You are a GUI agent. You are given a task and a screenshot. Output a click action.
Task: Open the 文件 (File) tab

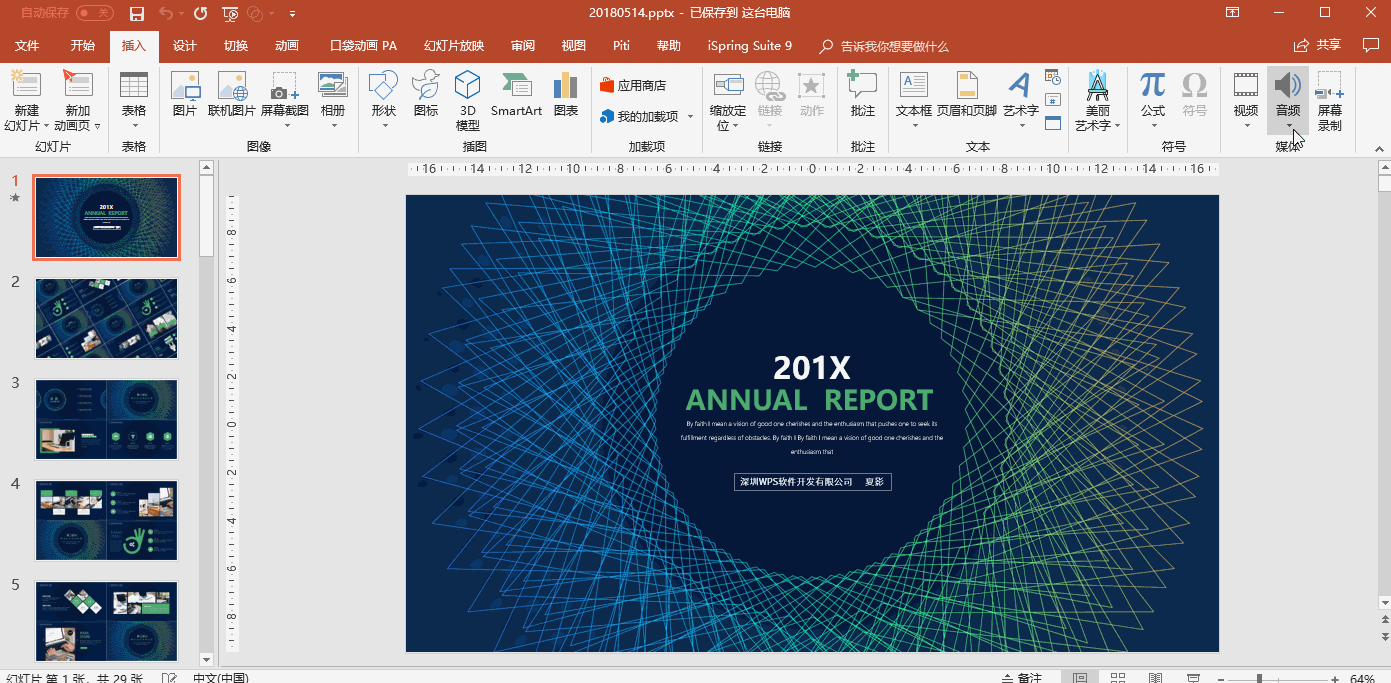(x=27, y=46)
